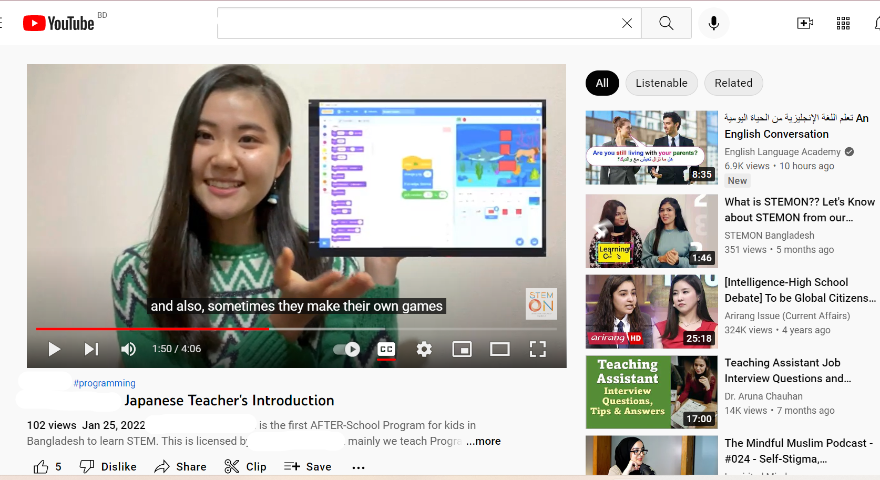Create a Clip from video

pyautogui.click(x=245, y=467)
